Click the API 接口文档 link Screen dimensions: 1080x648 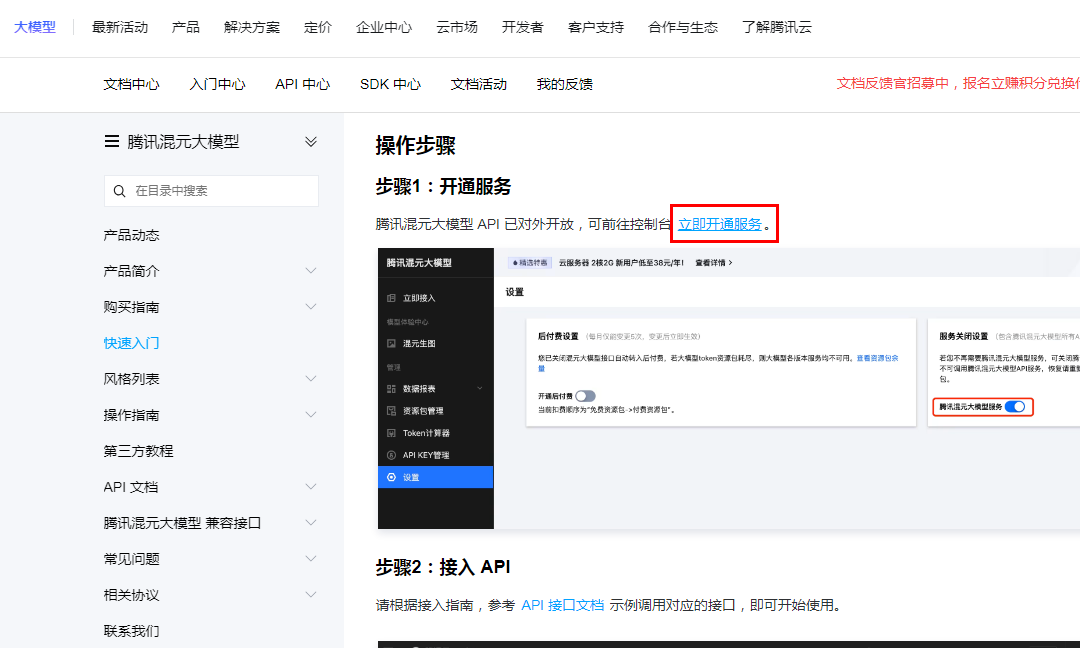(x=562, y=605)
